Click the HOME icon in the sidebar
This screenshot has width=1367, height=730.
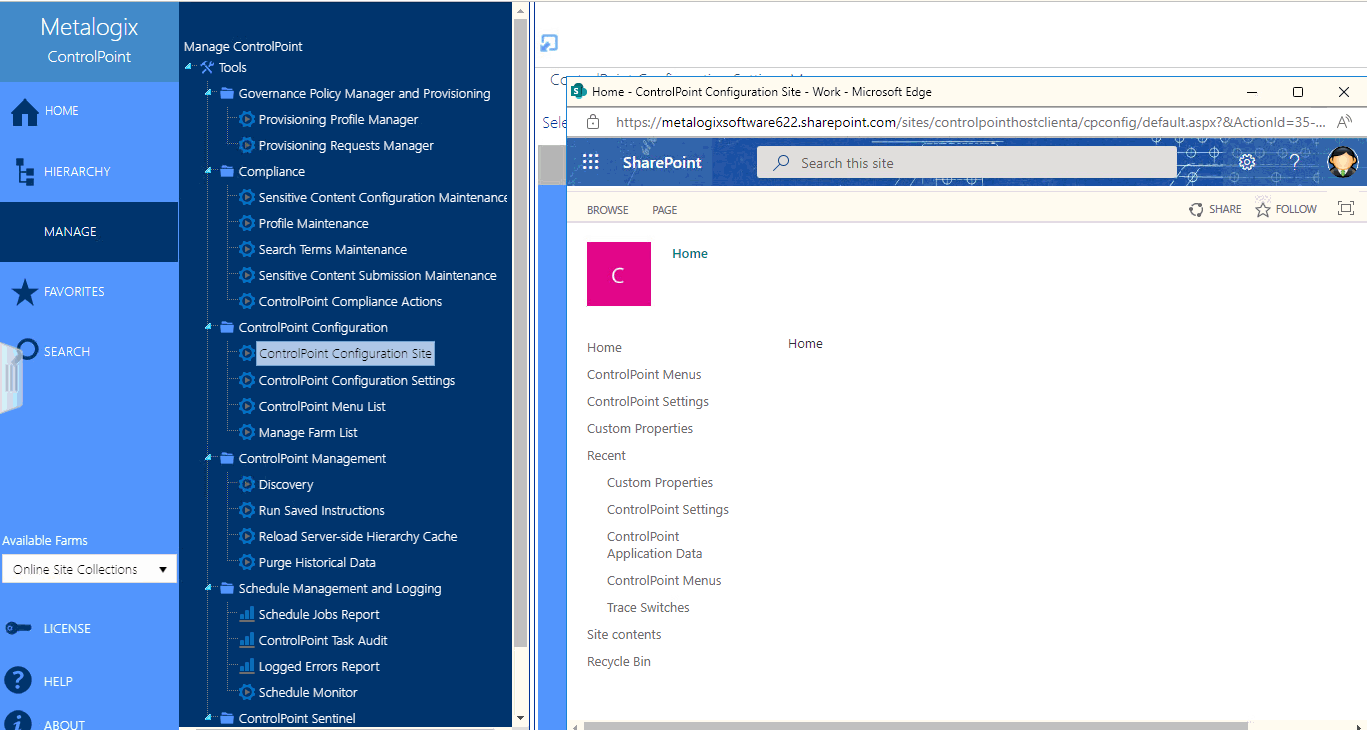pyautogui.click(x=25, y=110)
